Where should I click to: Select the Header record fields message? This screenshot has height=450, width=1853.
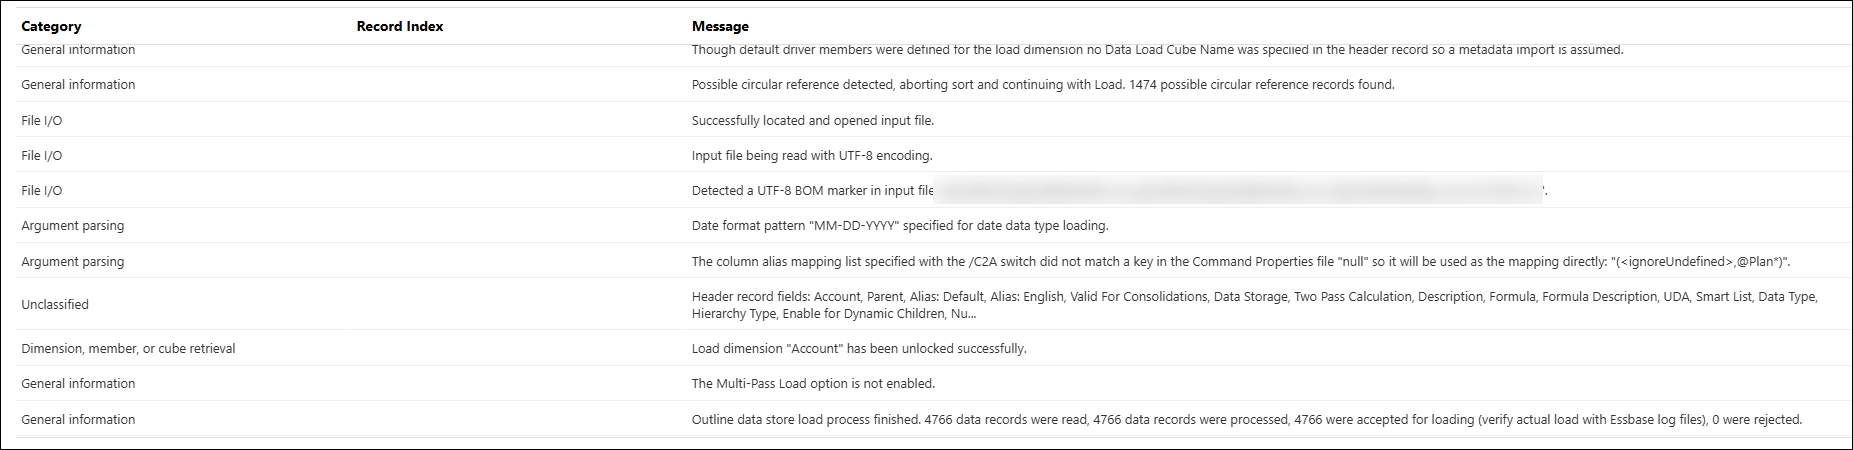pos(1254,305)
